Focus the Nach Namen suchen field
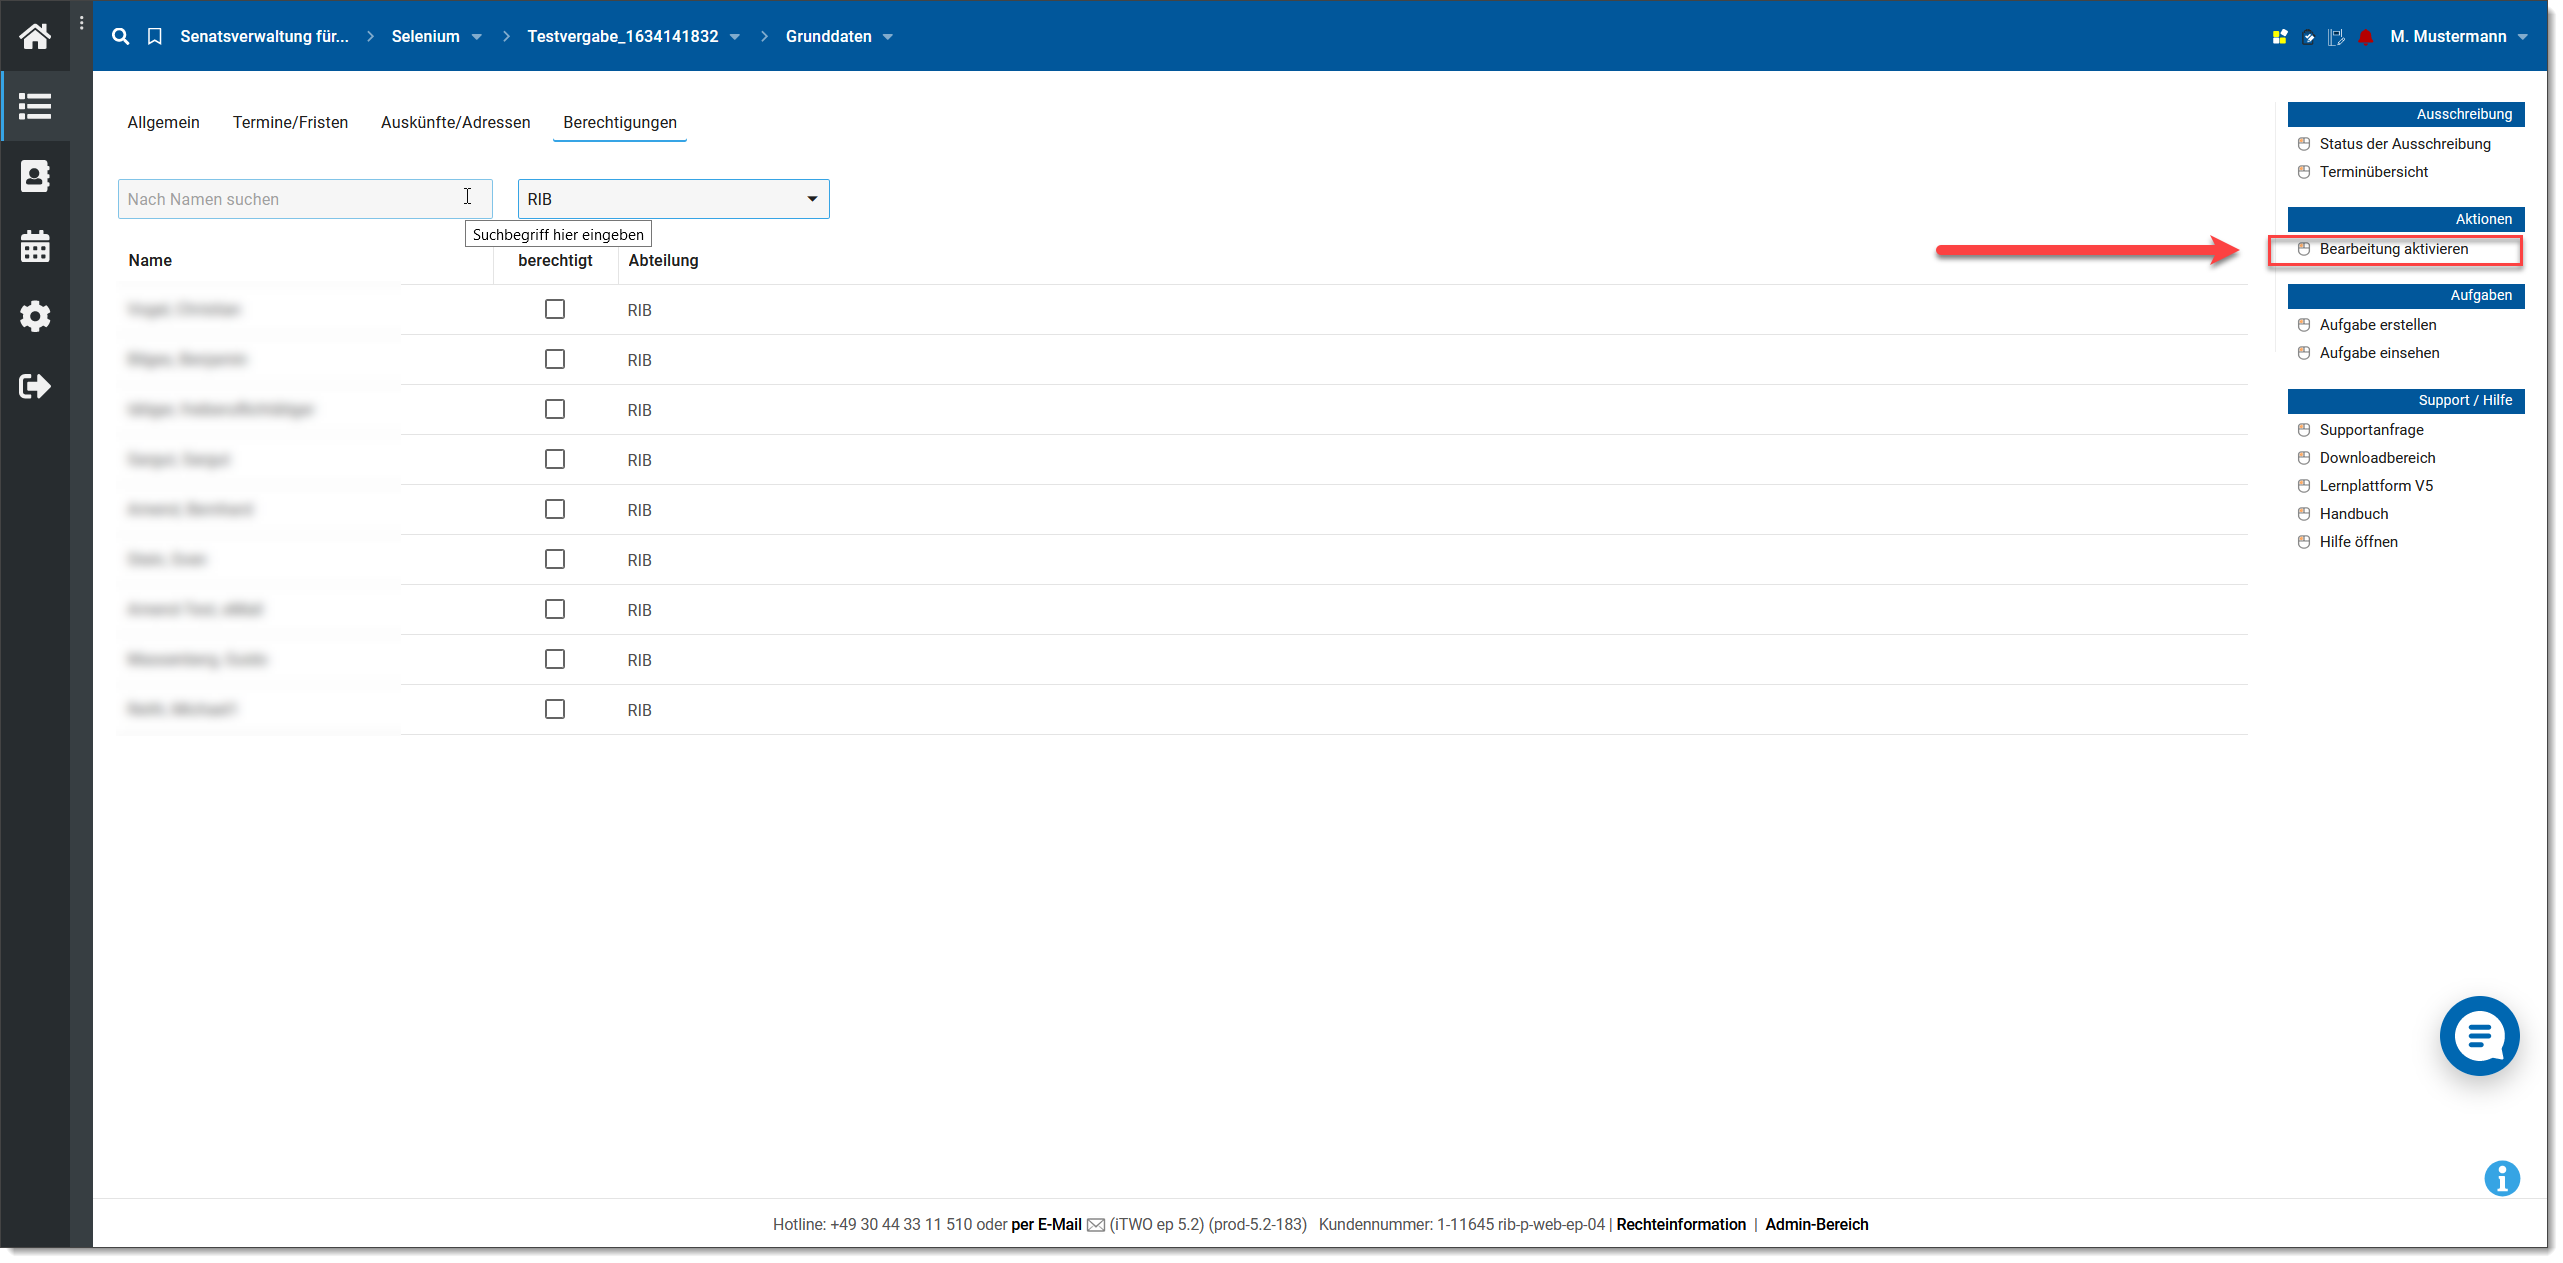2563x1263 pixels. [x=305, y=199]
